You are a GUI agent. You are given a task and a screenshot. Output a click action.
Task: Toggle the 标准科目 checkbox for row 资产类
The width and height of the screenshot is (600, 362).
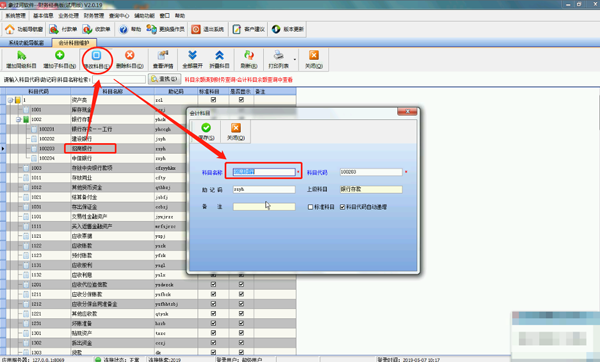pos(214,100)
